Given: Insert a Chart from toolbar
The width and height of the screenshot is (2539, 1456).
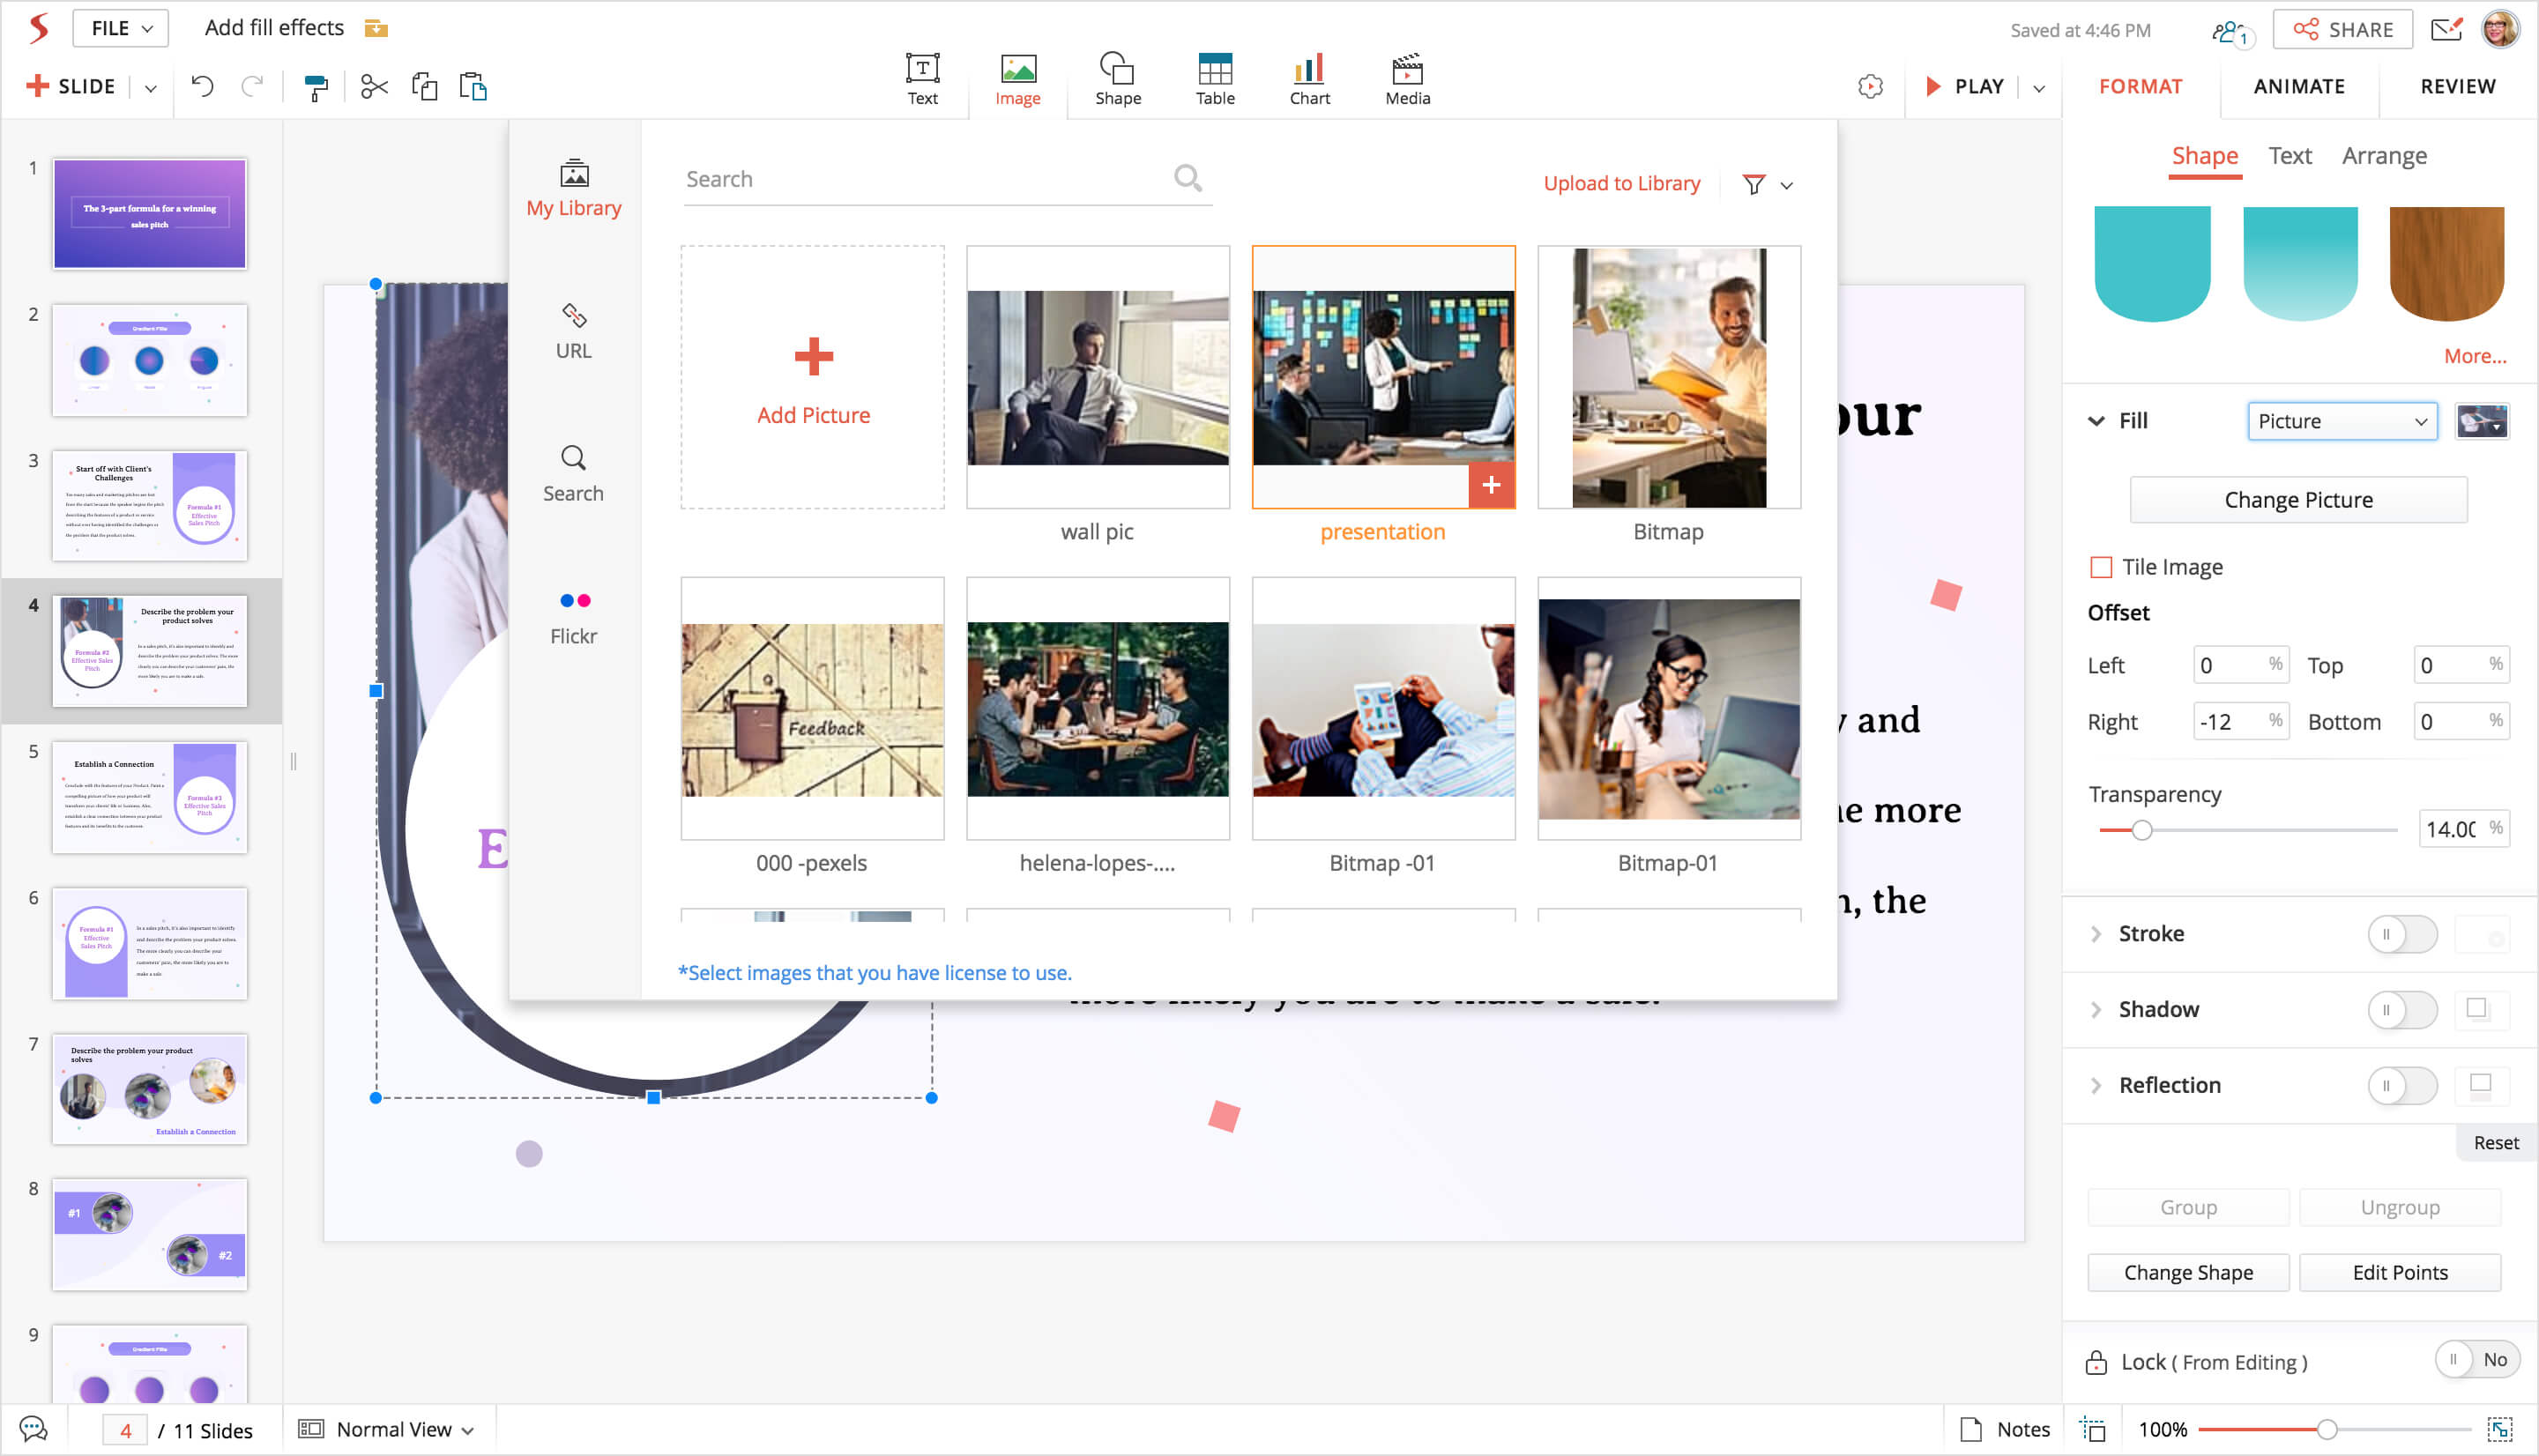Looking at the screenshot, I should 1309,79.
